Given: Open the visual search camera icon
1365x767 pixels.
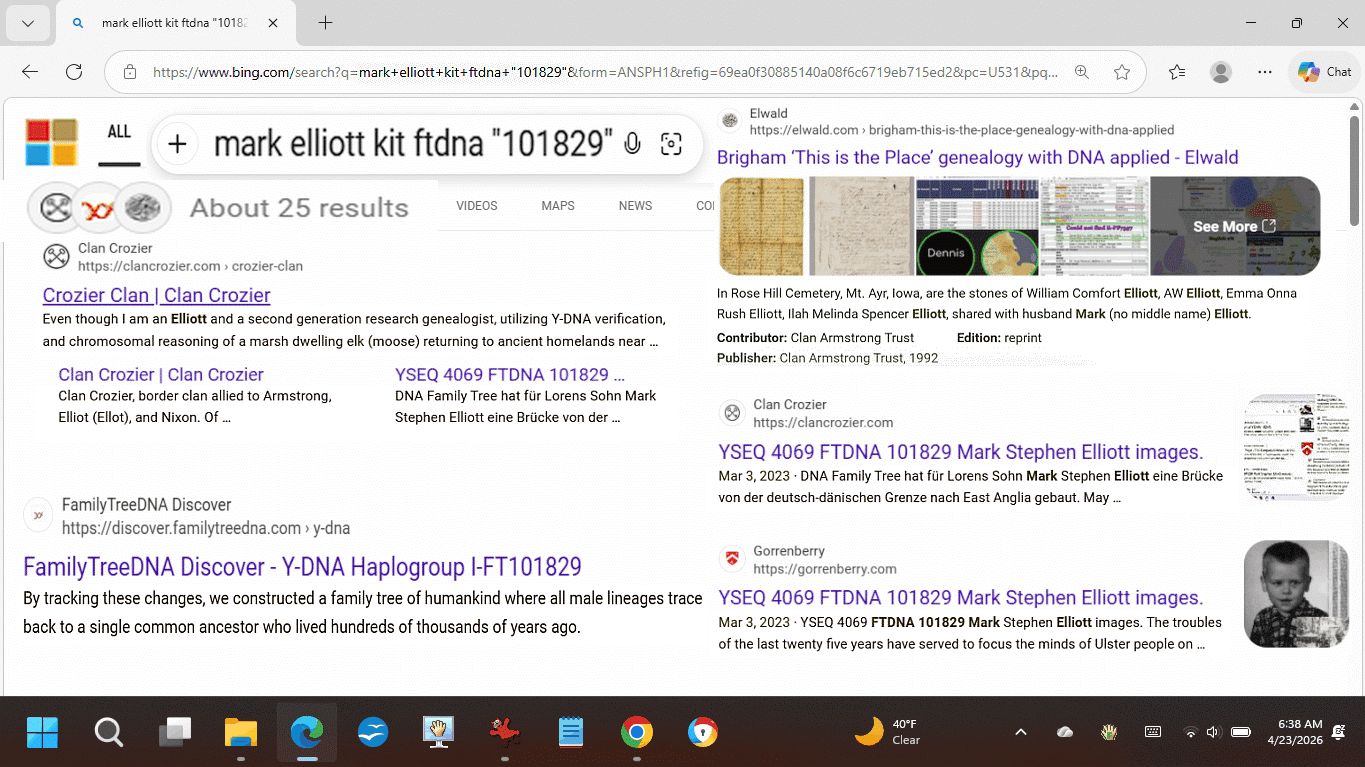Looking at the screenshot, I should click(671, 144).
